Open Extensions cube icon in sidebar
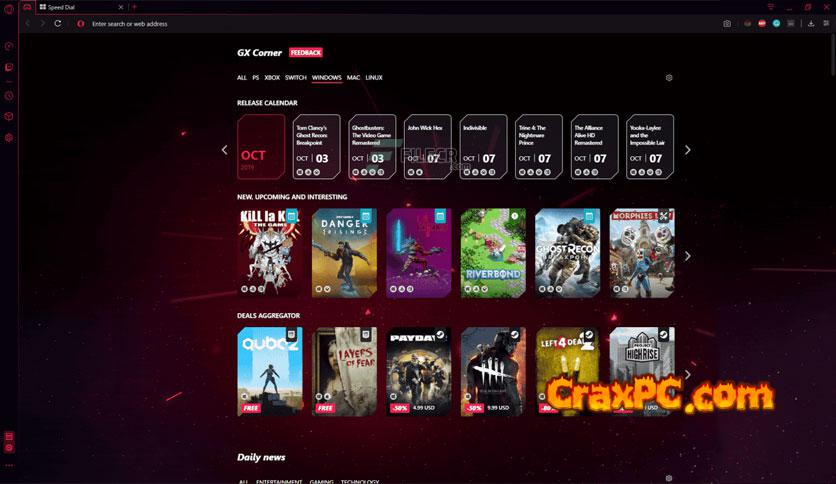The width and height of the screenshot is (836, 484). tap(9, 117)
